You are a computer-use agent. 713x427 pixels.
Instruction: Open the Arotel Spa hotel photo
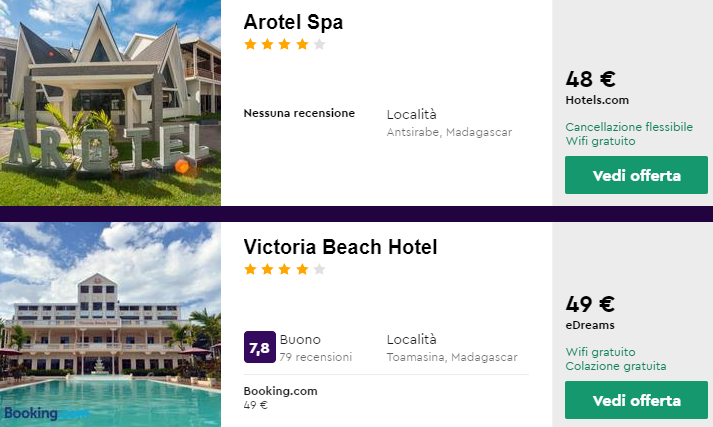click(x=110, y=102)
